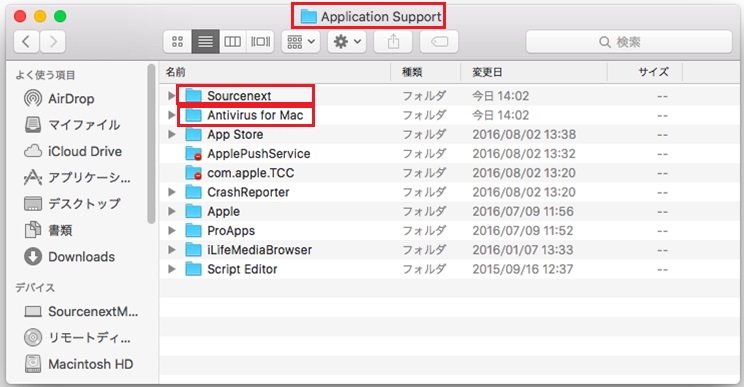This screenshot has height=387, width=744.
Task: Switch to icon view
Action: 177,42
